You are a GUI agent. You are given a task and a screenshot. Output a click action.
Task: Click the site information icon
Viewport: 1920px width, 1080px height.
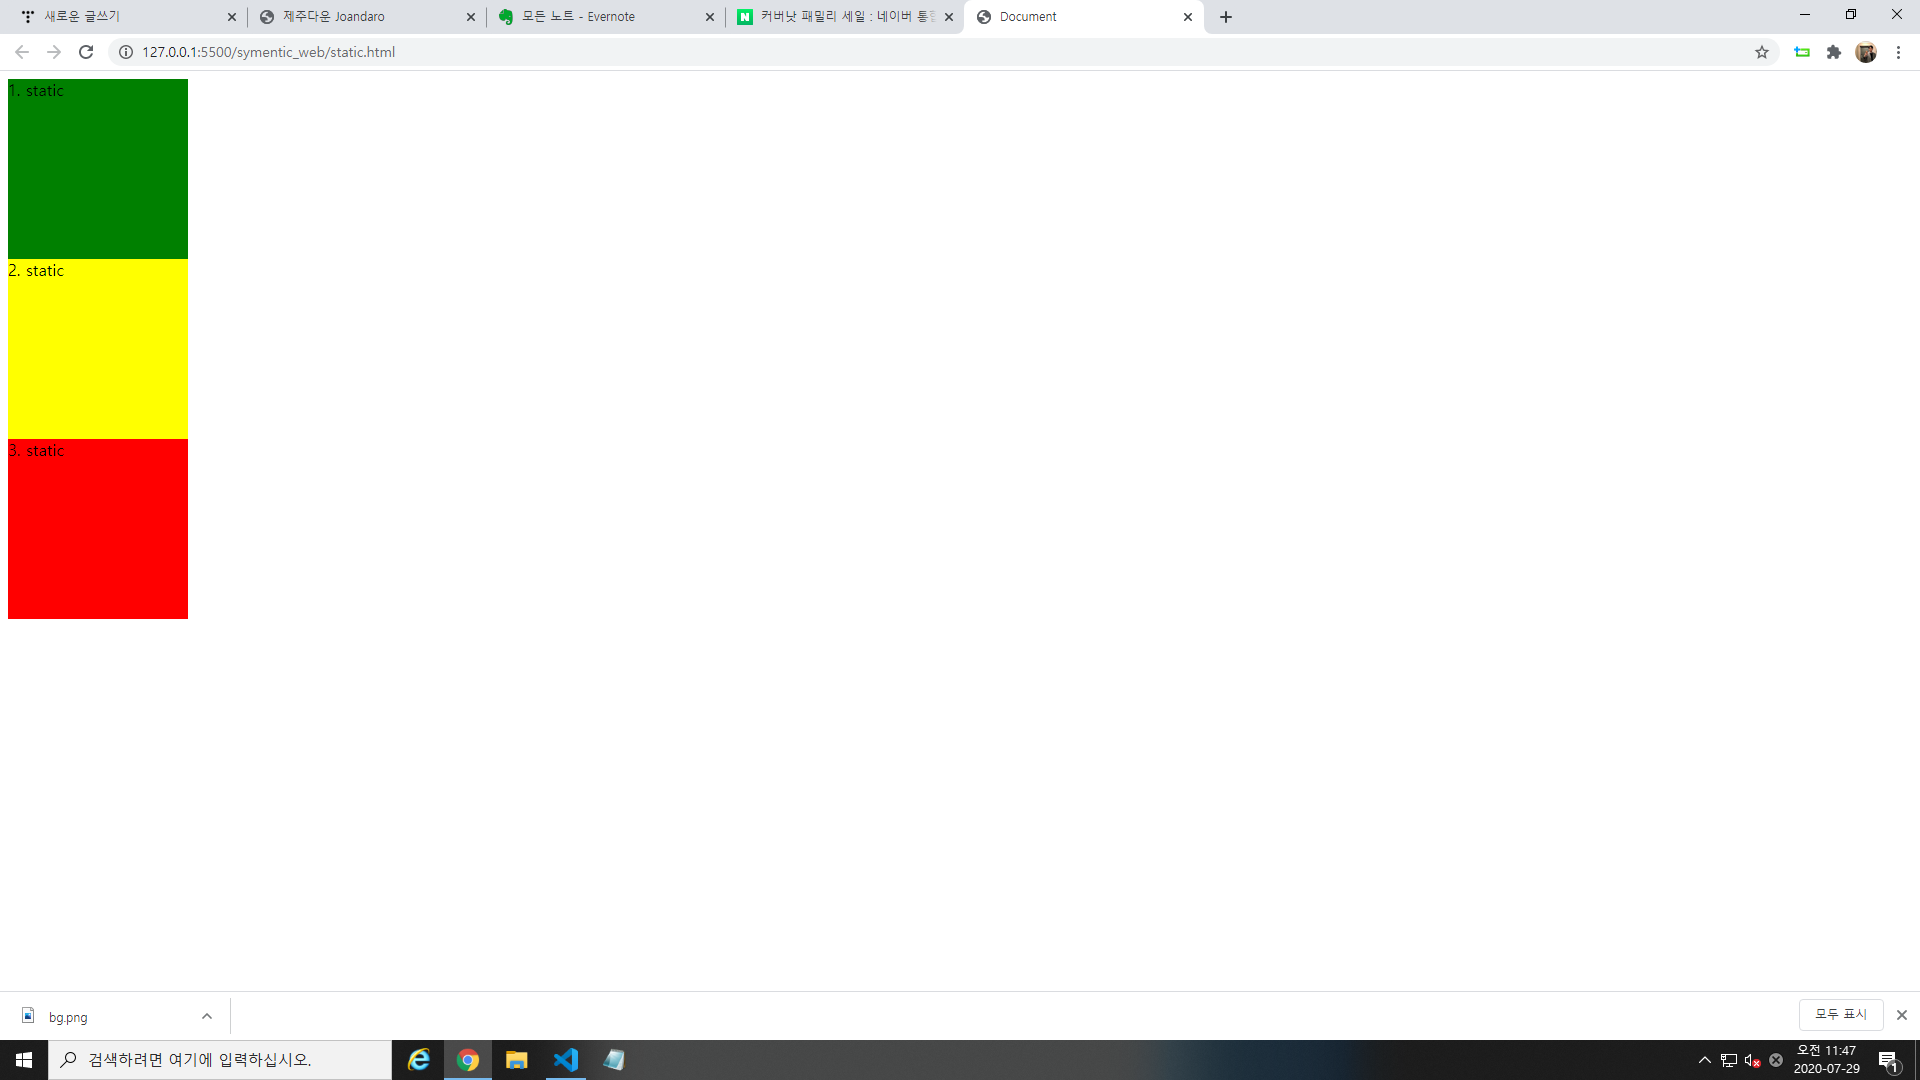point(126,52)
